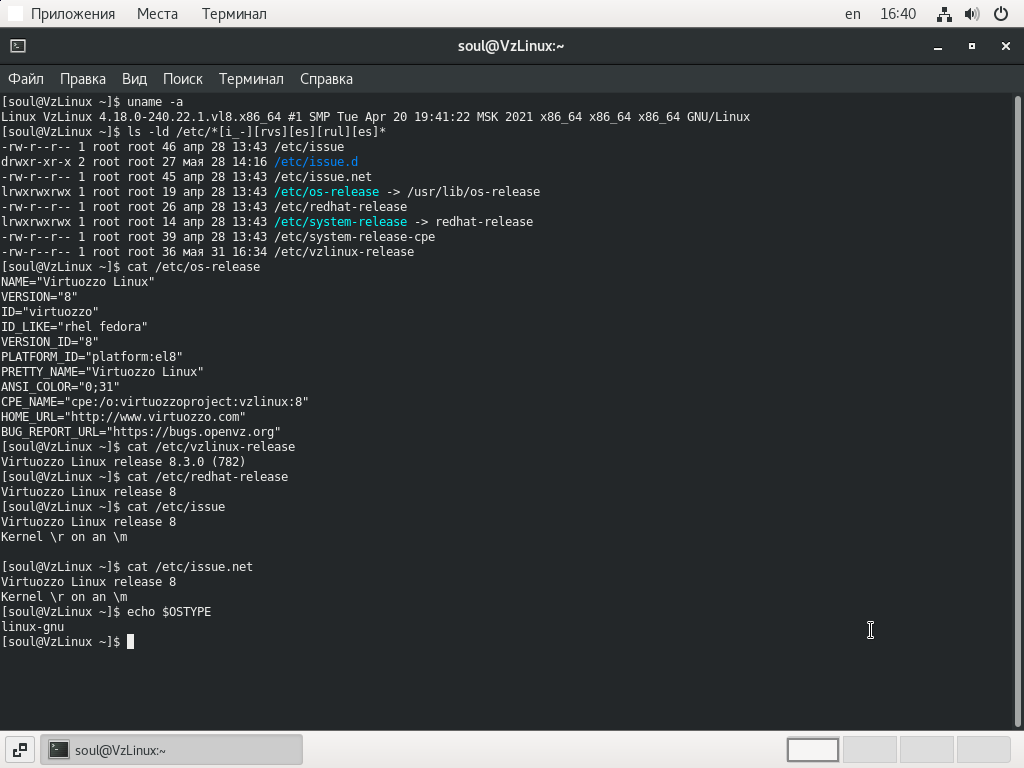Open the Справка menu

click(x=327, y=79)
